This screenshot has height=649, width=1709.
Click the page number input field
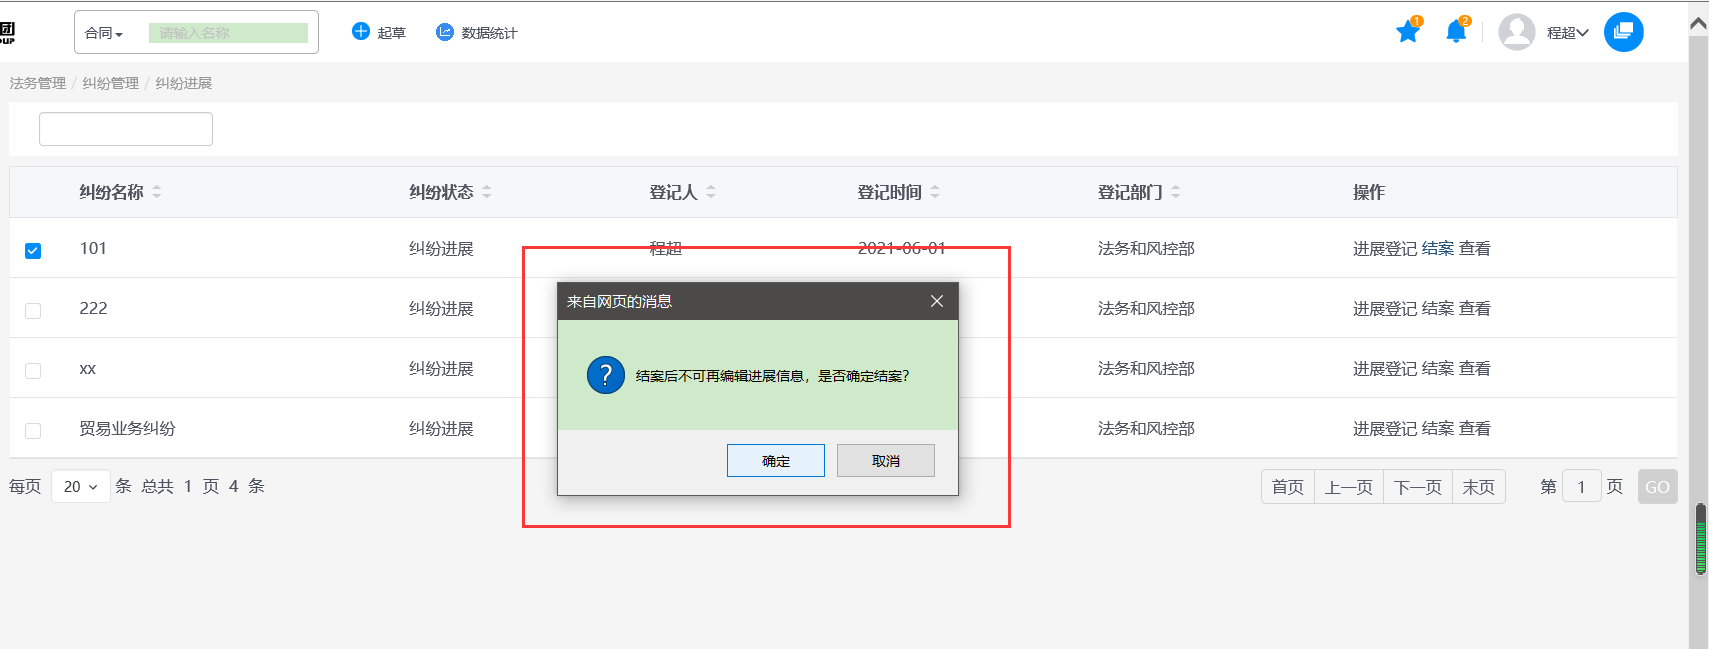pos(1581,487)
